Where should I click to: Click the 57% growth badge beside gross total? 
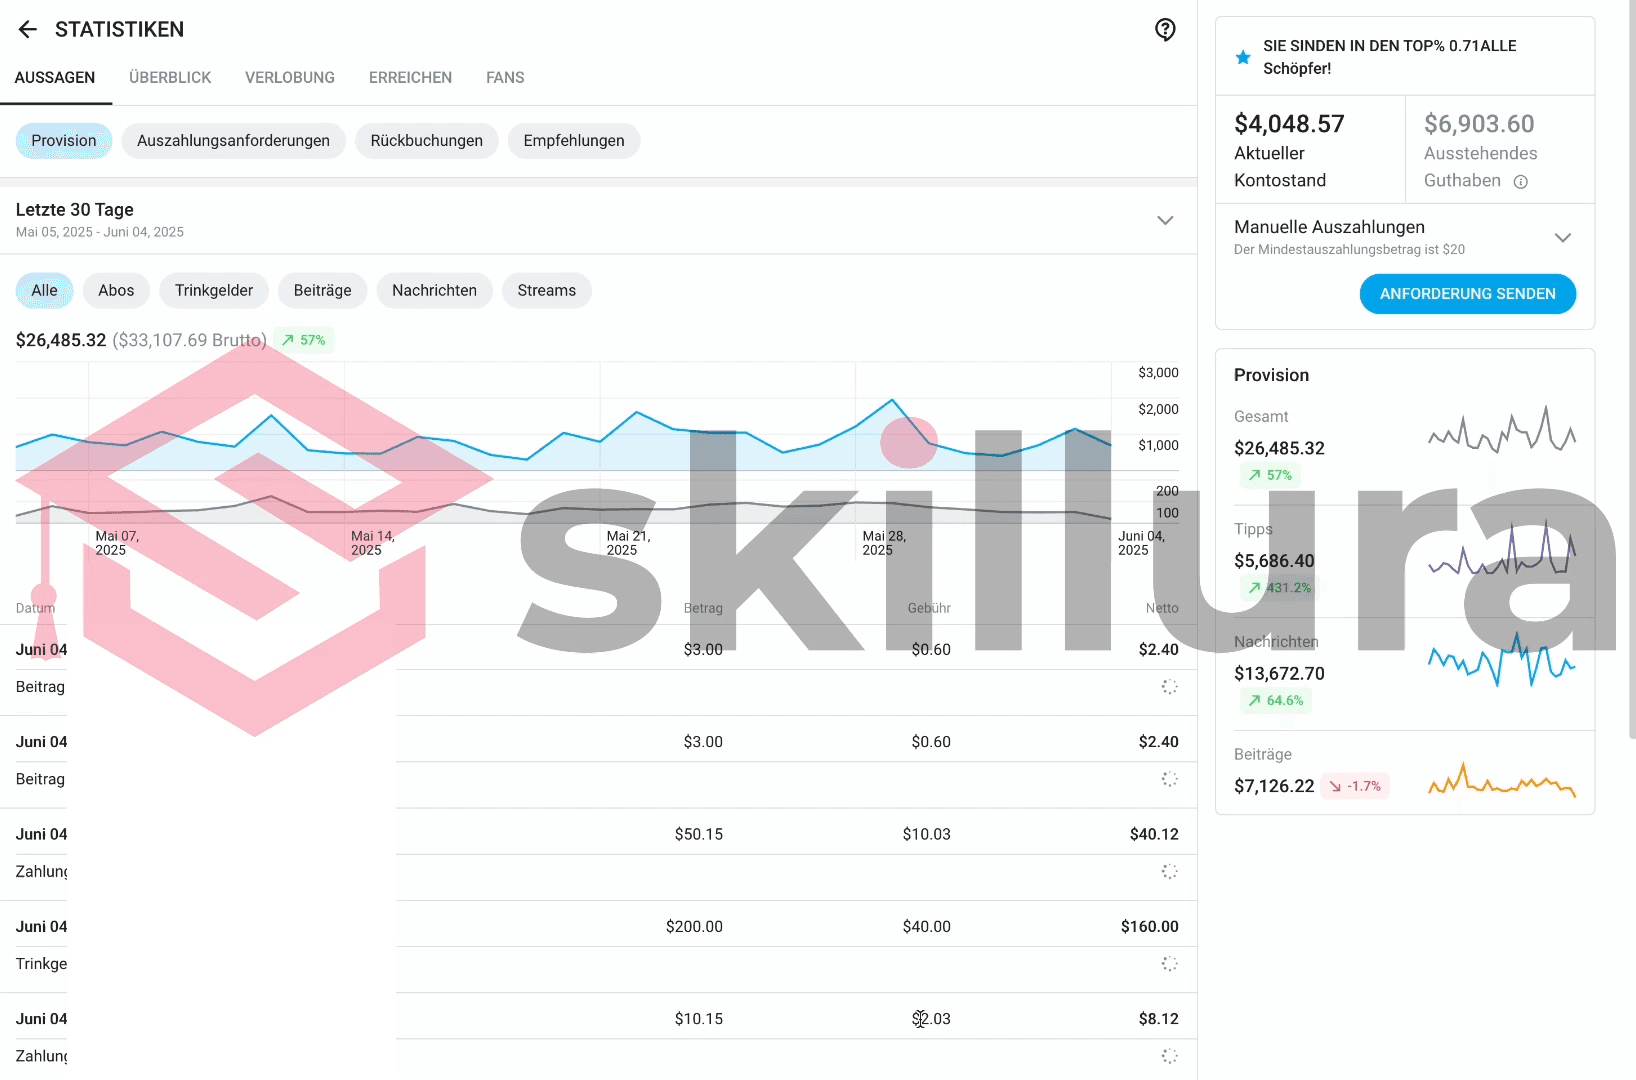[x=303, y=340]
